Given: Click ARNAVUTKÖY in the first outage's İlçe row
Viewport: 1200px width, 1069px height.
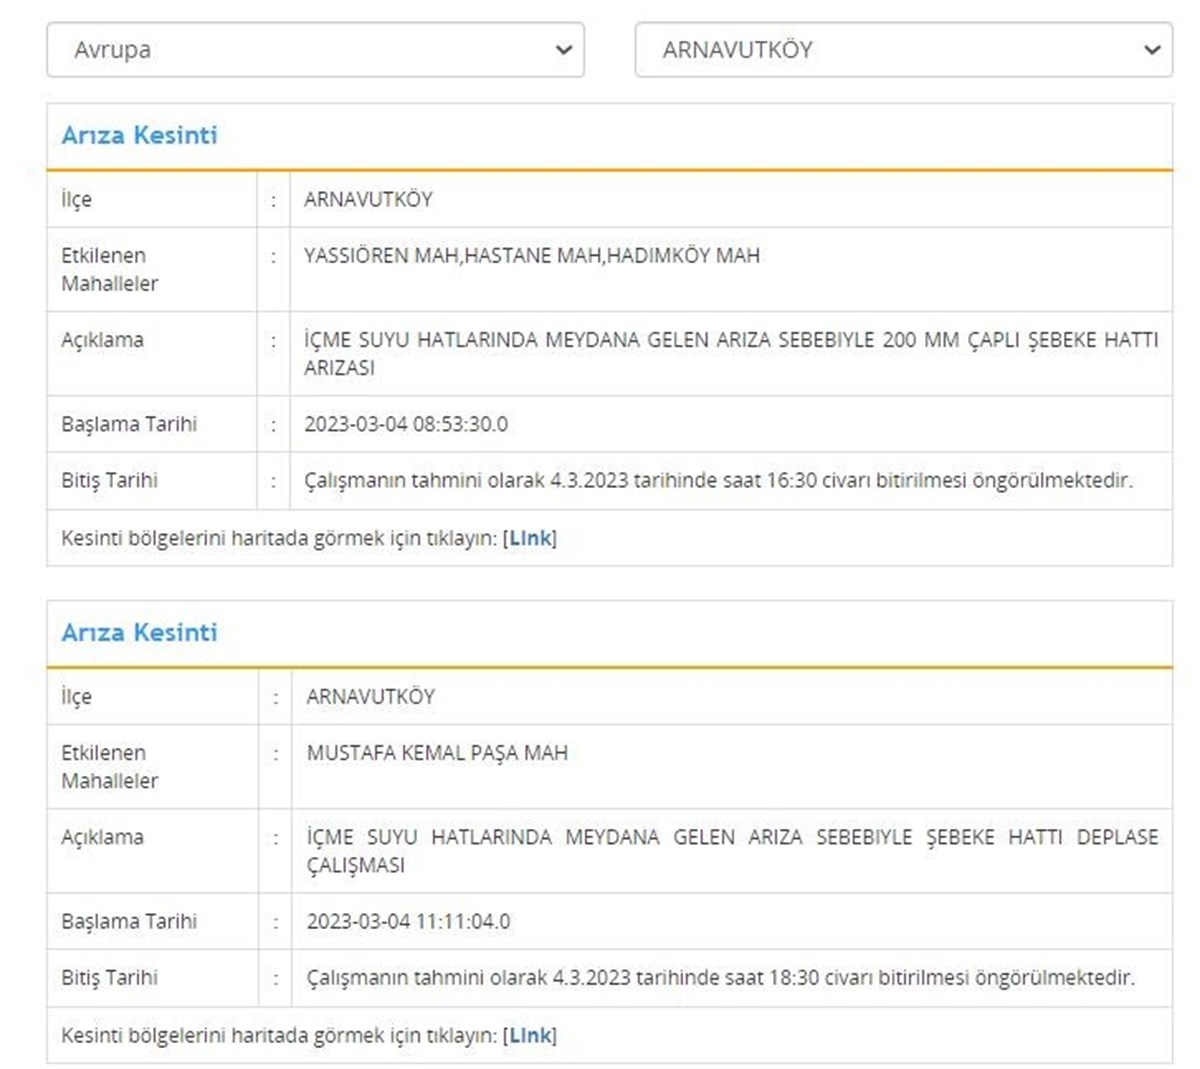Looking at the screenshot, I should pyautogui.click(x=368, y=199).
